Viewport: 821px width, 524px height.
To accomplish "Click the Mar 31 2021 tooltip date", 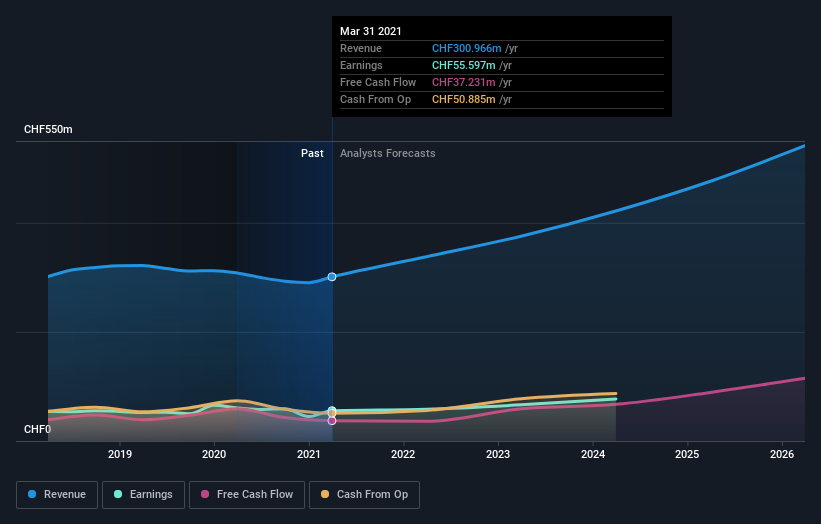I will (x=371, y=31).
